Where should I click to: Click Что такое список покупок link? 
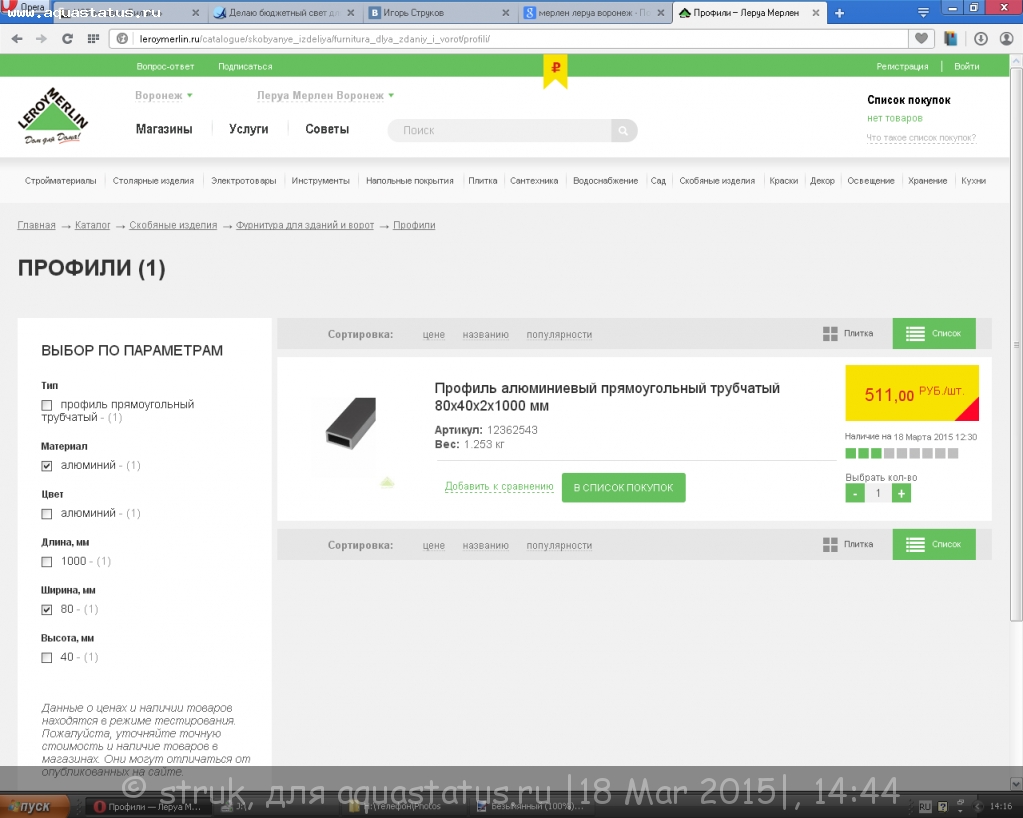[921, 138]
